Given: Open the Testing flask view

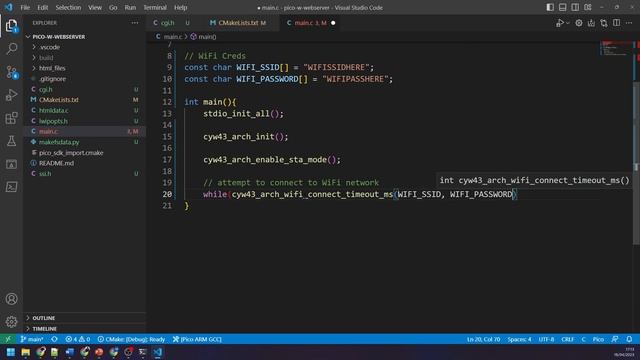Looking at the screenshot, I should coord(11,141).
